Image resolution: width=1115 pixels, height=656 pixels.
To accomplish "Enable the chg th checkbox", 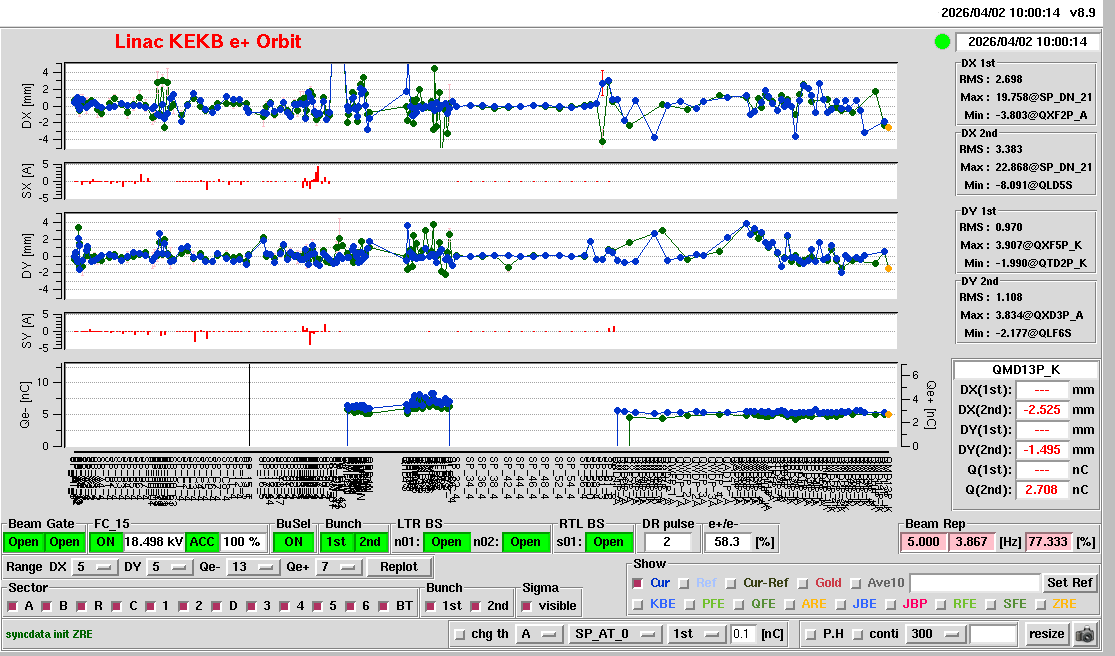I will click(460, 634).
